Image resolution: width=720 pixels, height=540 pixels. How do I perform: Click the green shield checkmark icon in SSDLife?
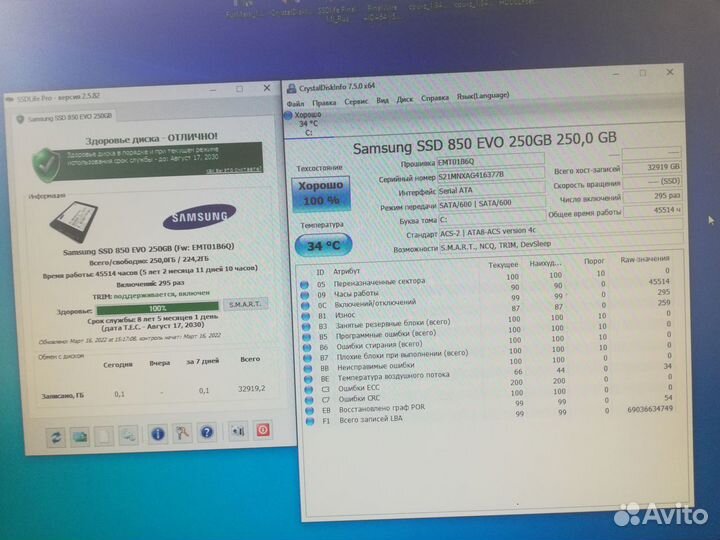coord(46,165)
